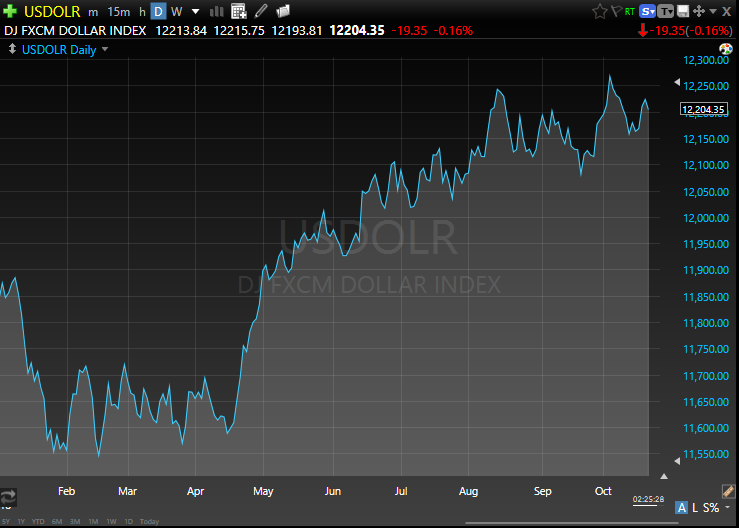Open the window options triangle dropdown
This screenshot has height=528, width=739.
[x=713, y=11]
